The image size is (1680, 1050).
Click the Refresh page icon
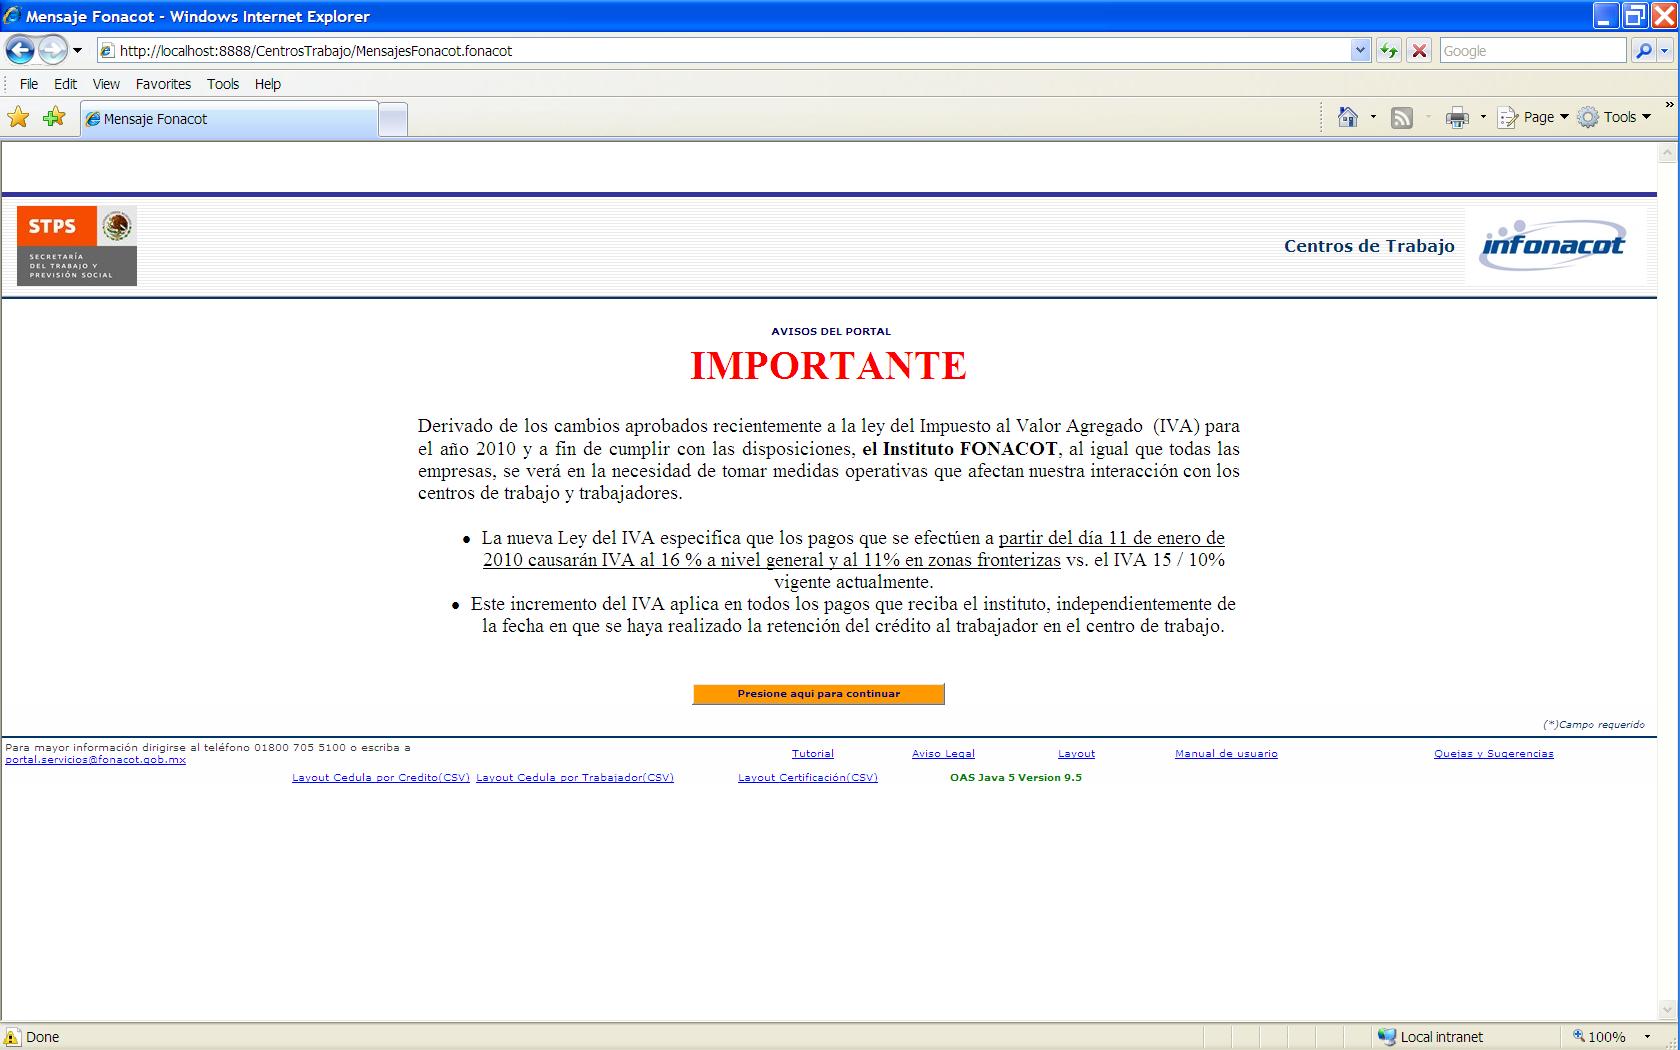1389,51
